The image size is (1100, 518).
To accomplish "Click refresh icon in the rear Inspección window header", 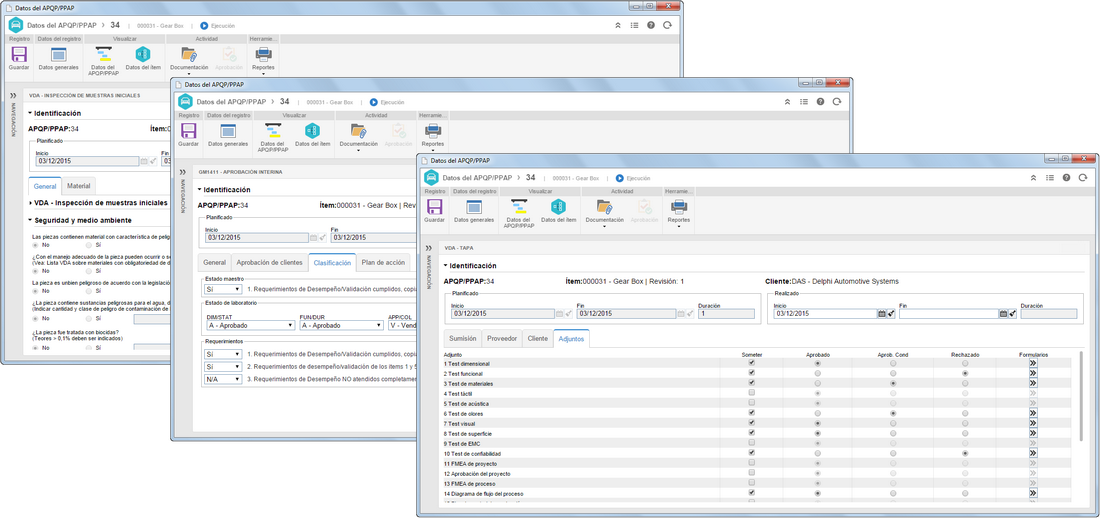I will coord(667,25).
